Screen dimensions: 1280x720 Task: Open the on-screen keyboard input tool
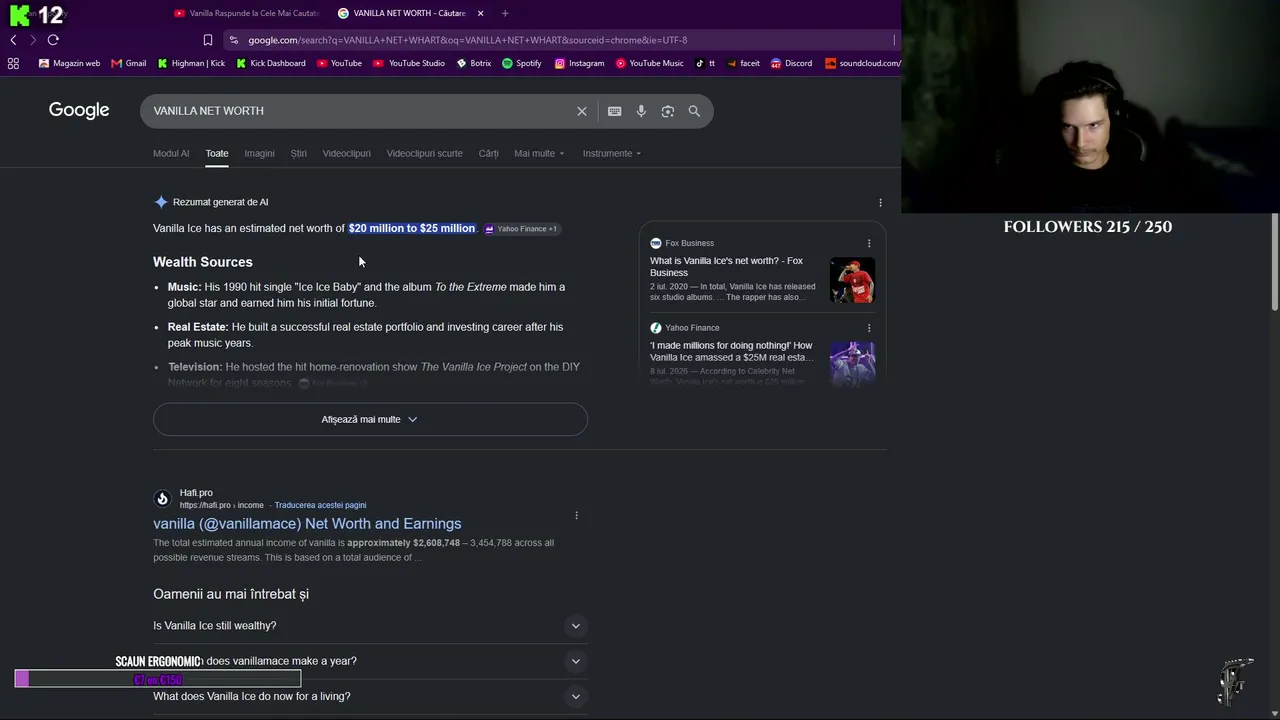pos(614,111)
